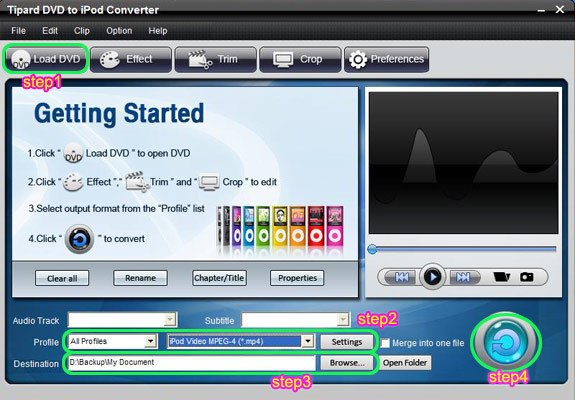Click the Trim clapperboard icon in step 2

coord(137,181)
